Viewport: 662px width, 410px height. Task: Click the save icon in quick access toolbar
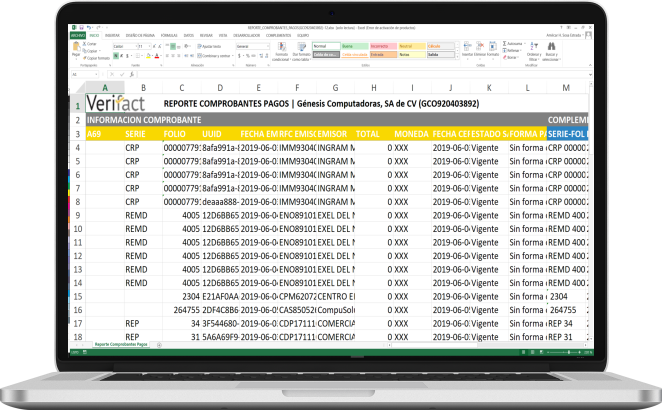click(81, 27)
